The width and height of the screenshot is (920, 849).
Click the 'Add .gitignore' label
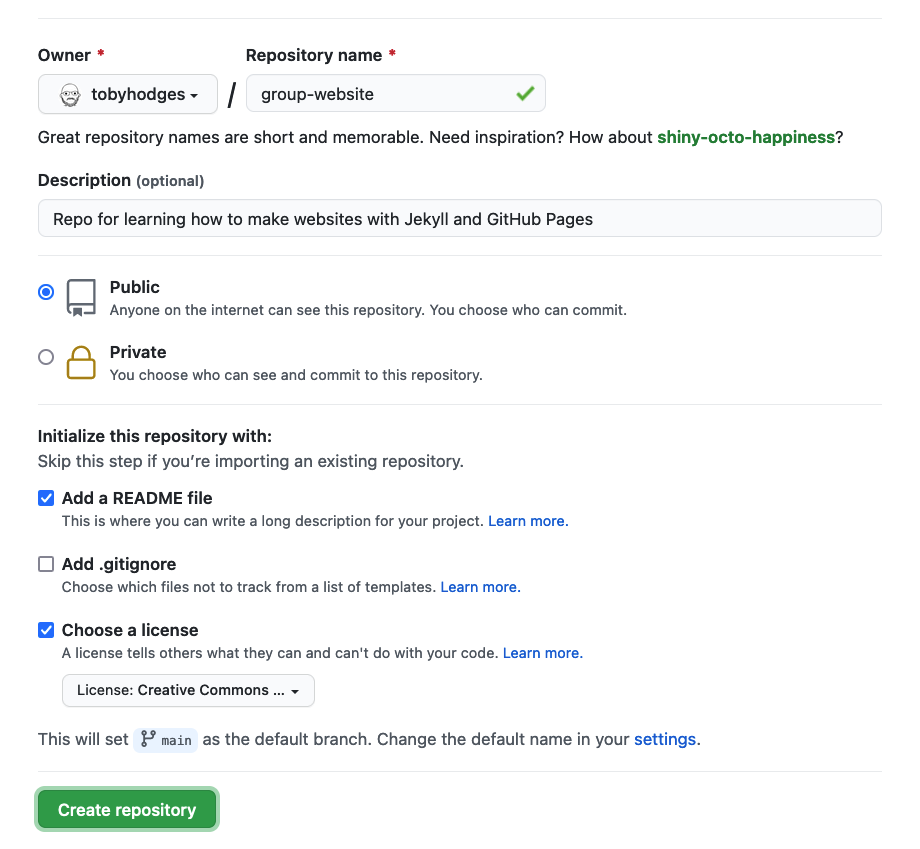[119, 564]
